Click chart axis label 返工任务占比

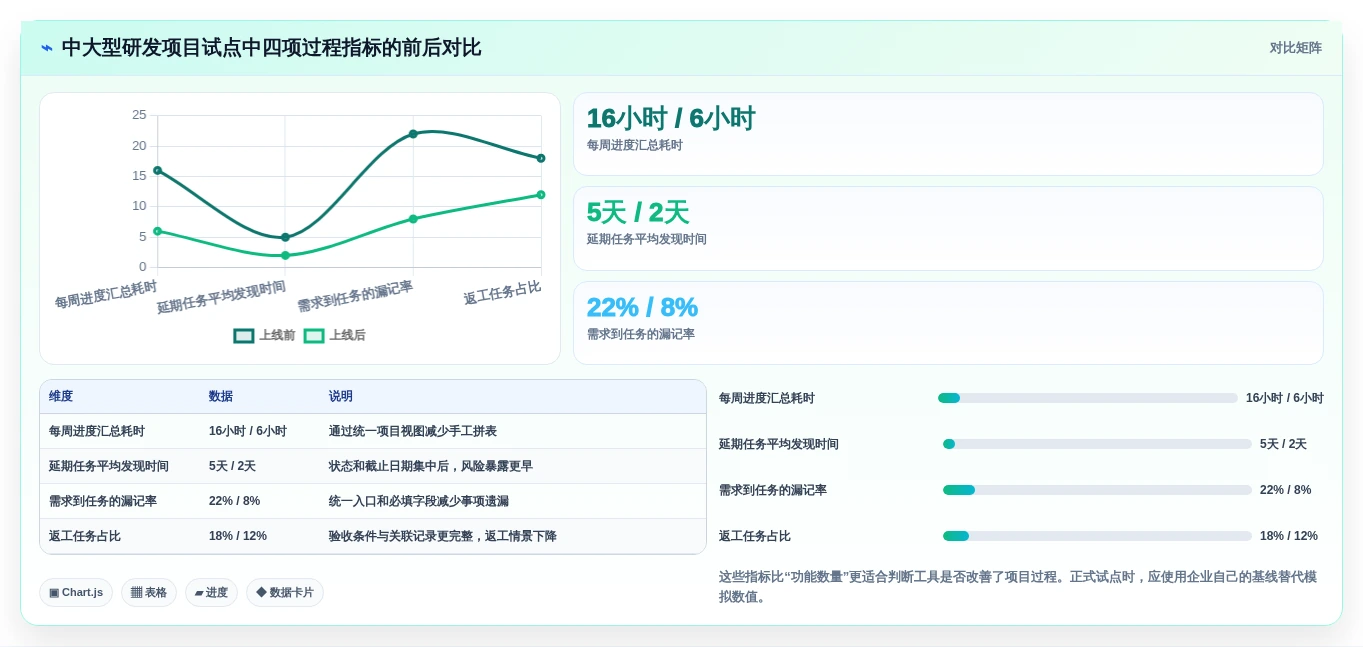503,293
